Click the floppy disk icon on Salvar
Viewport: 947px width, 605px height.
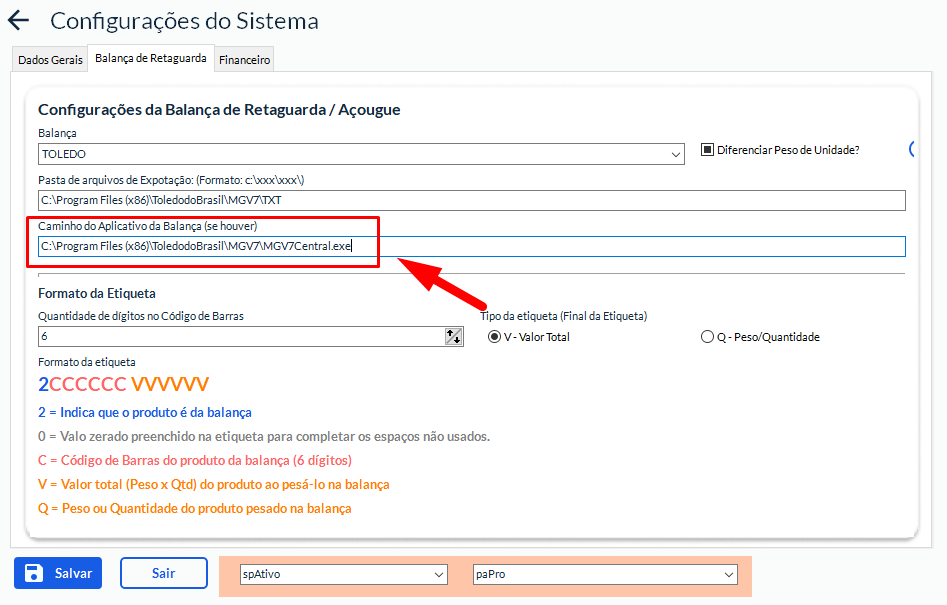pyautogui.click(x=34, y=573)
